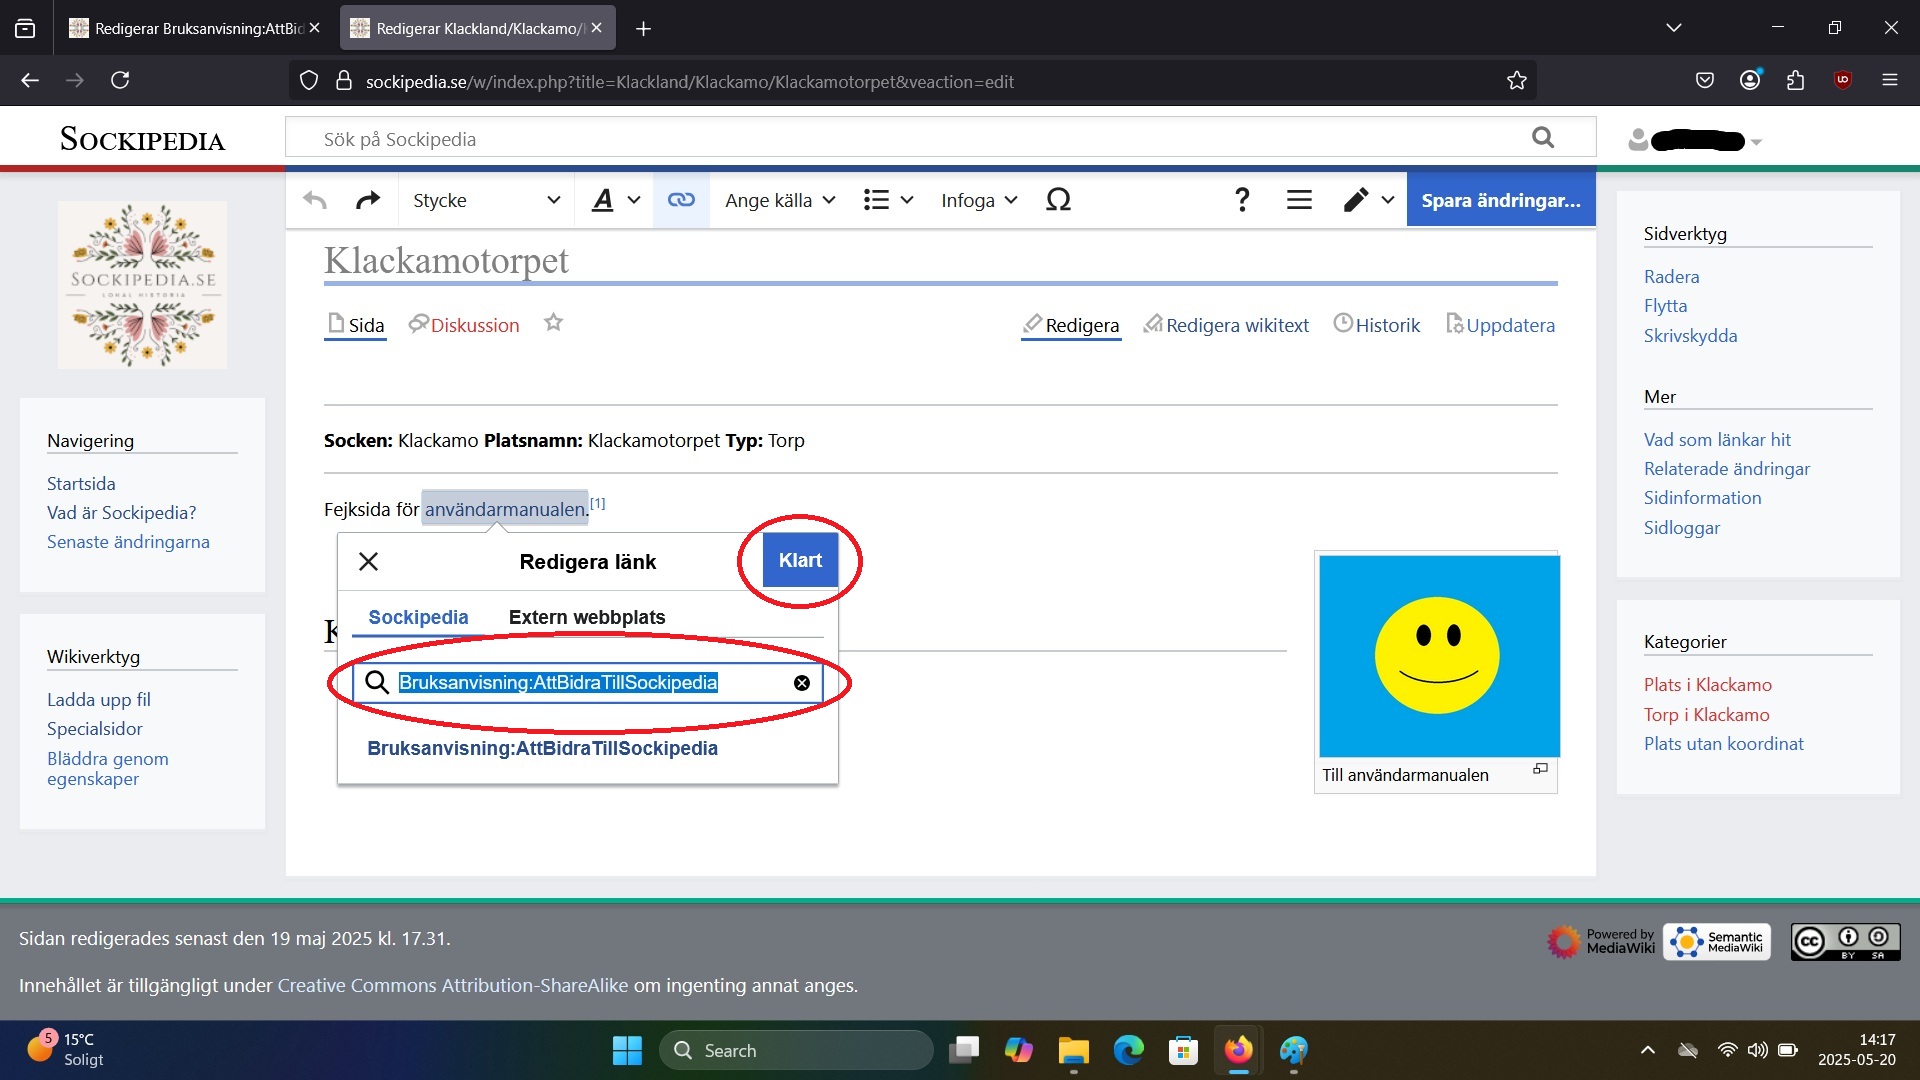Select the Bruksanvisning:AttBidraTillSockipedia search suggestion
Image resolution: width=1920 pixels, height=1080 pixels.
point(542,748)
